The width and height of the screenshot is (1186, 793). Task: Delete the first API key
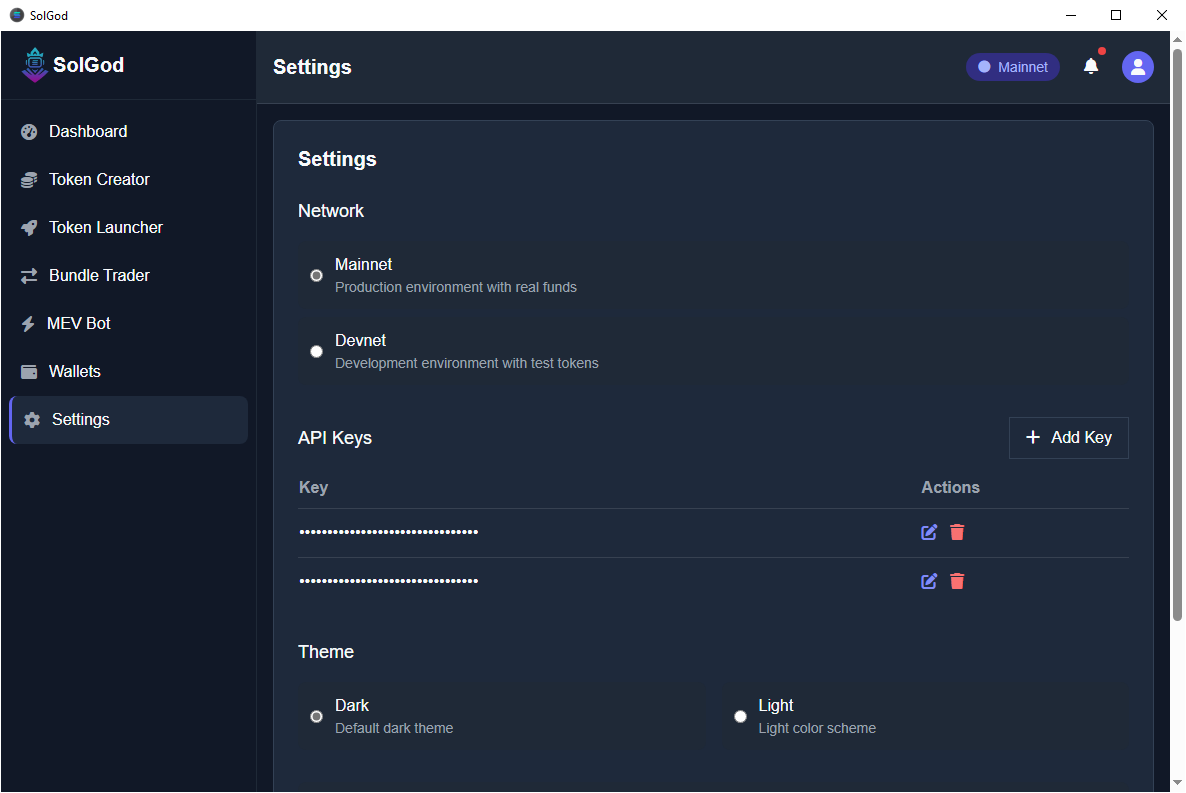(x=957, y=532)
